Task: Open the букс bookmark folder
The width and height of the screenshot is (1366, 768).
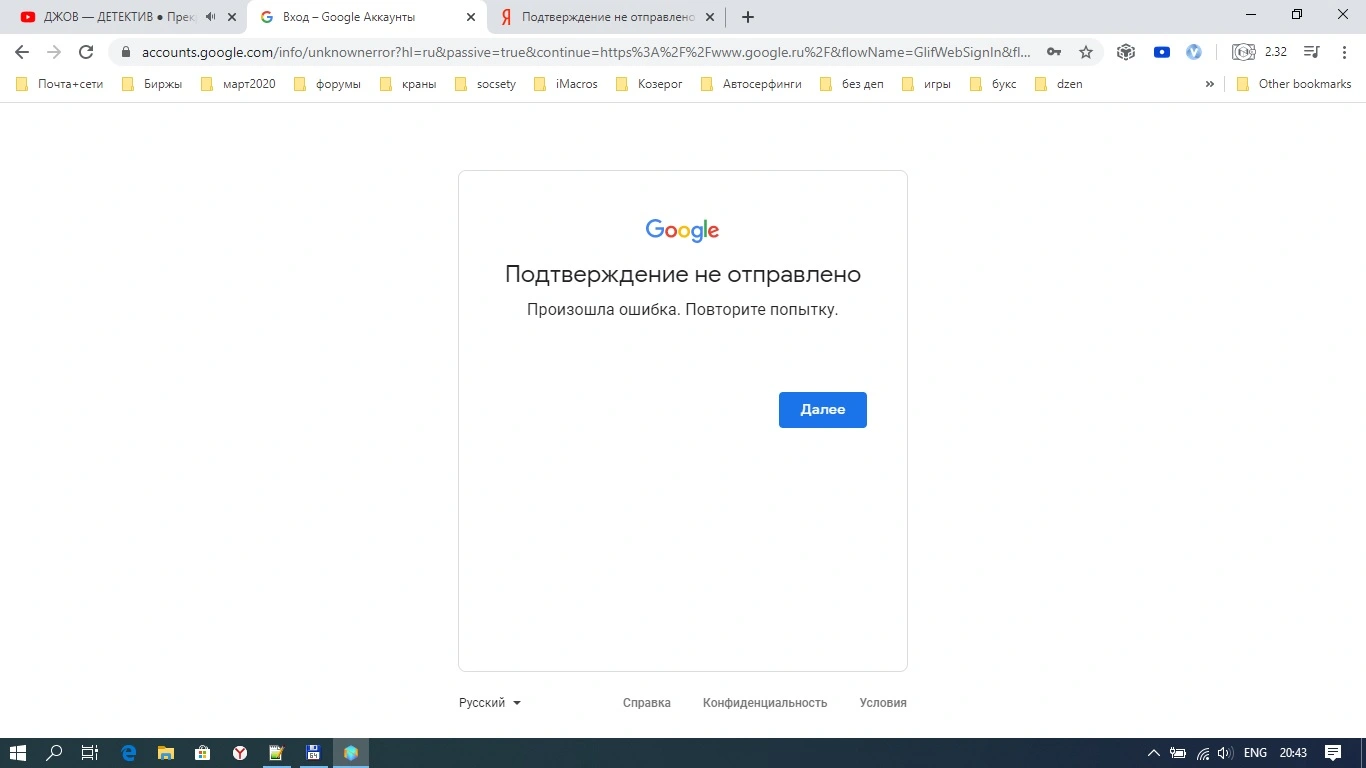Action: coord(993,84)
